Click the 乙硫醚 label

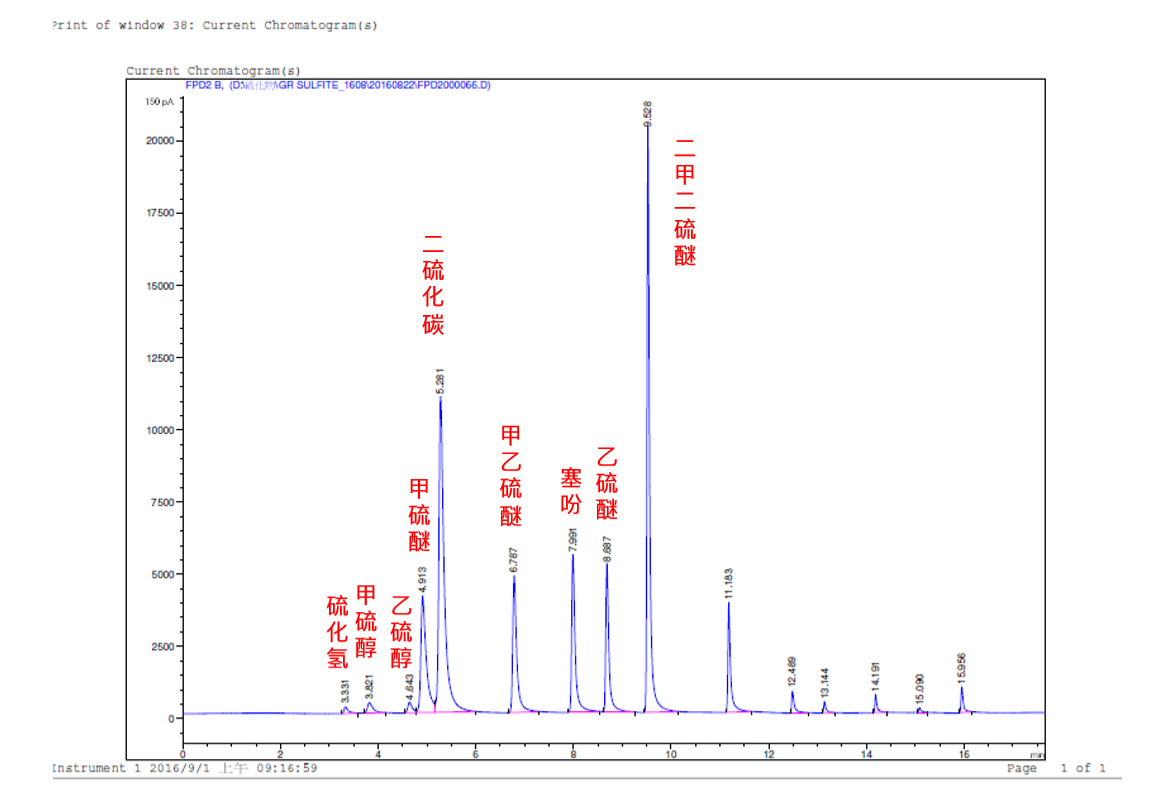click(607, 483)
